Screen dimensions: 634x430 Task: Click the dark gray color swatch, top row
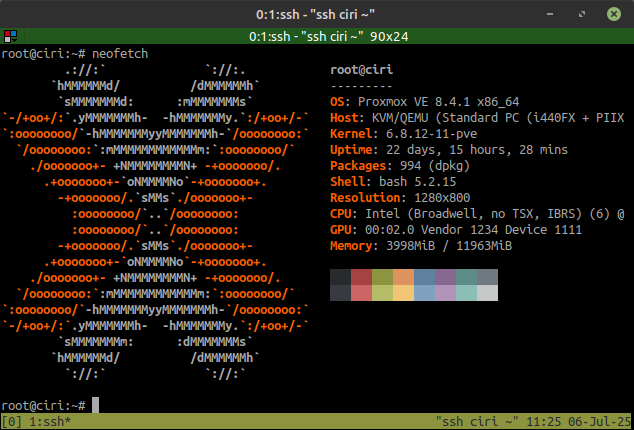tap(340, 277)
